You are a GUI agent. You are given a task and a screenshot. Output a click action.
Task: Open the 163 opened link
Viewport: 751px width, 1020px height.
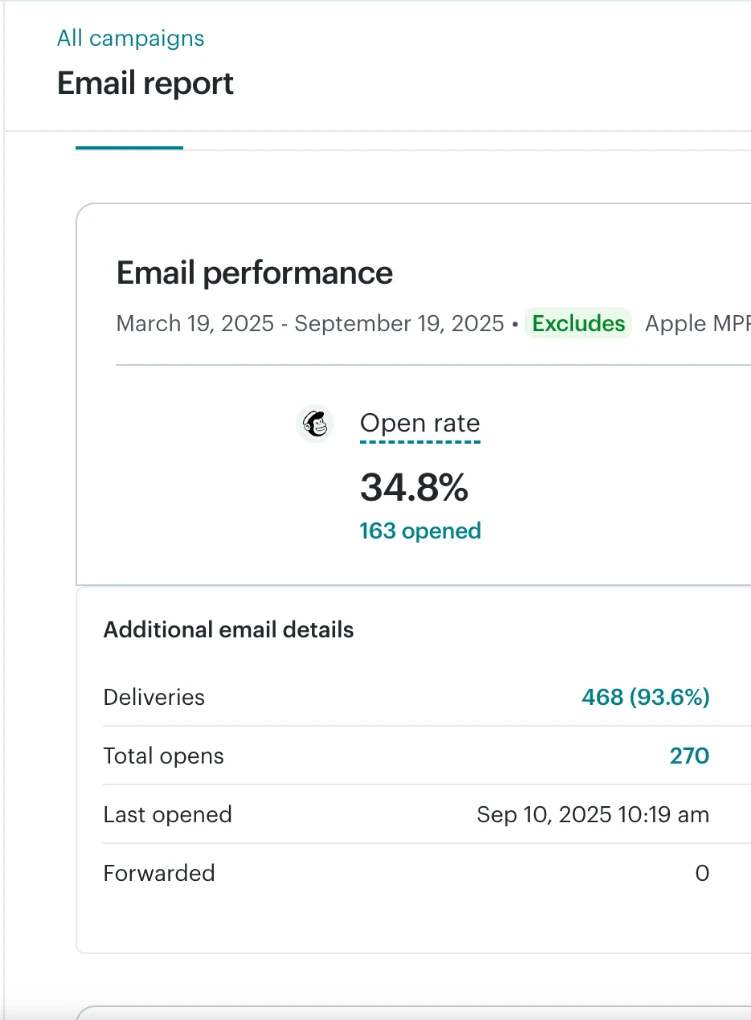click(x=420, y=531)
